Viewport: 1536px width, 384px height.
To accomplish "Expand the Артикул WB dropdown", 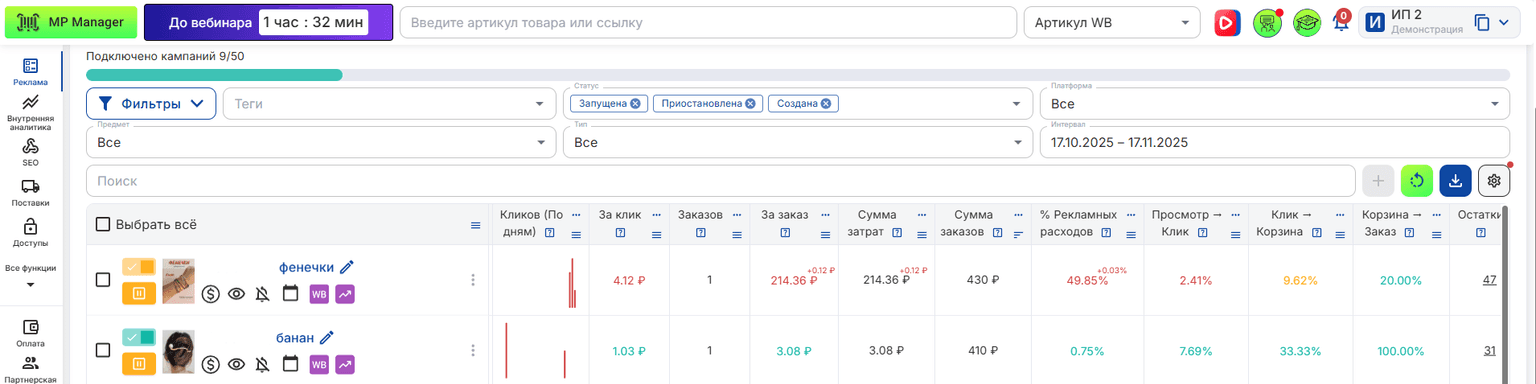I will click(x=1112, y=22).
